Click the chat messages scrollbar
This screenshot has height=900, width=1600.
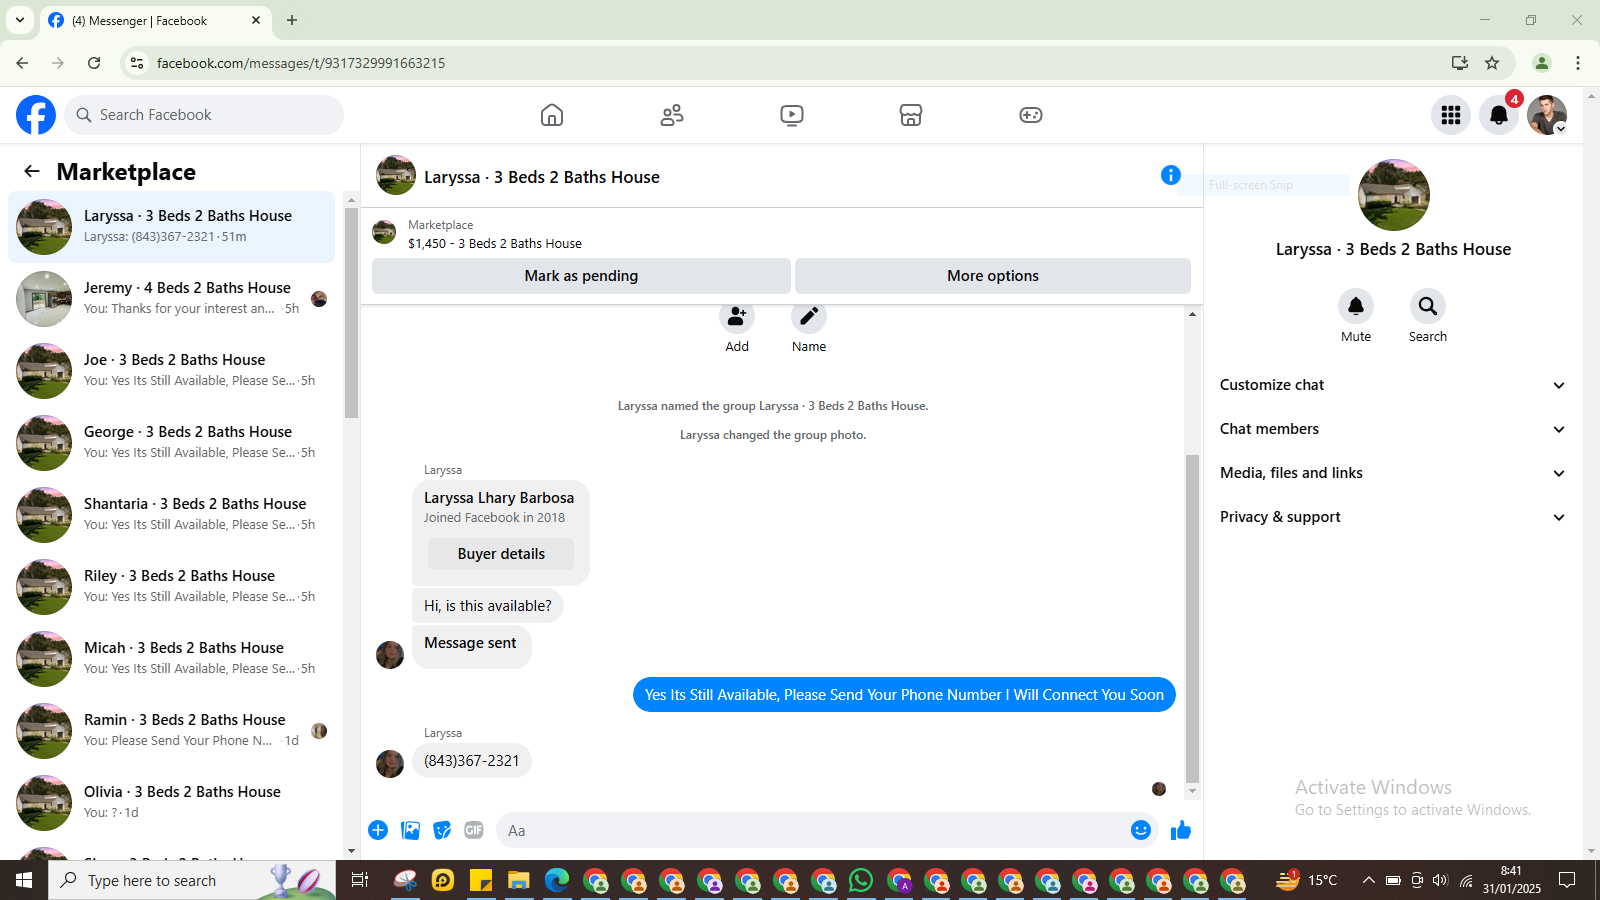(1192, 617)
